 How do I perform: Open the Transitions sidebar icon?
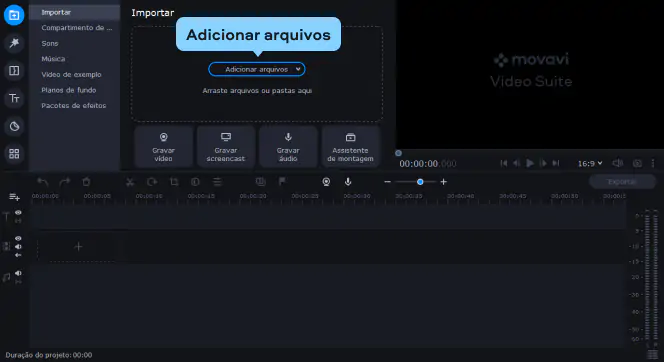(x=14, y=71)
